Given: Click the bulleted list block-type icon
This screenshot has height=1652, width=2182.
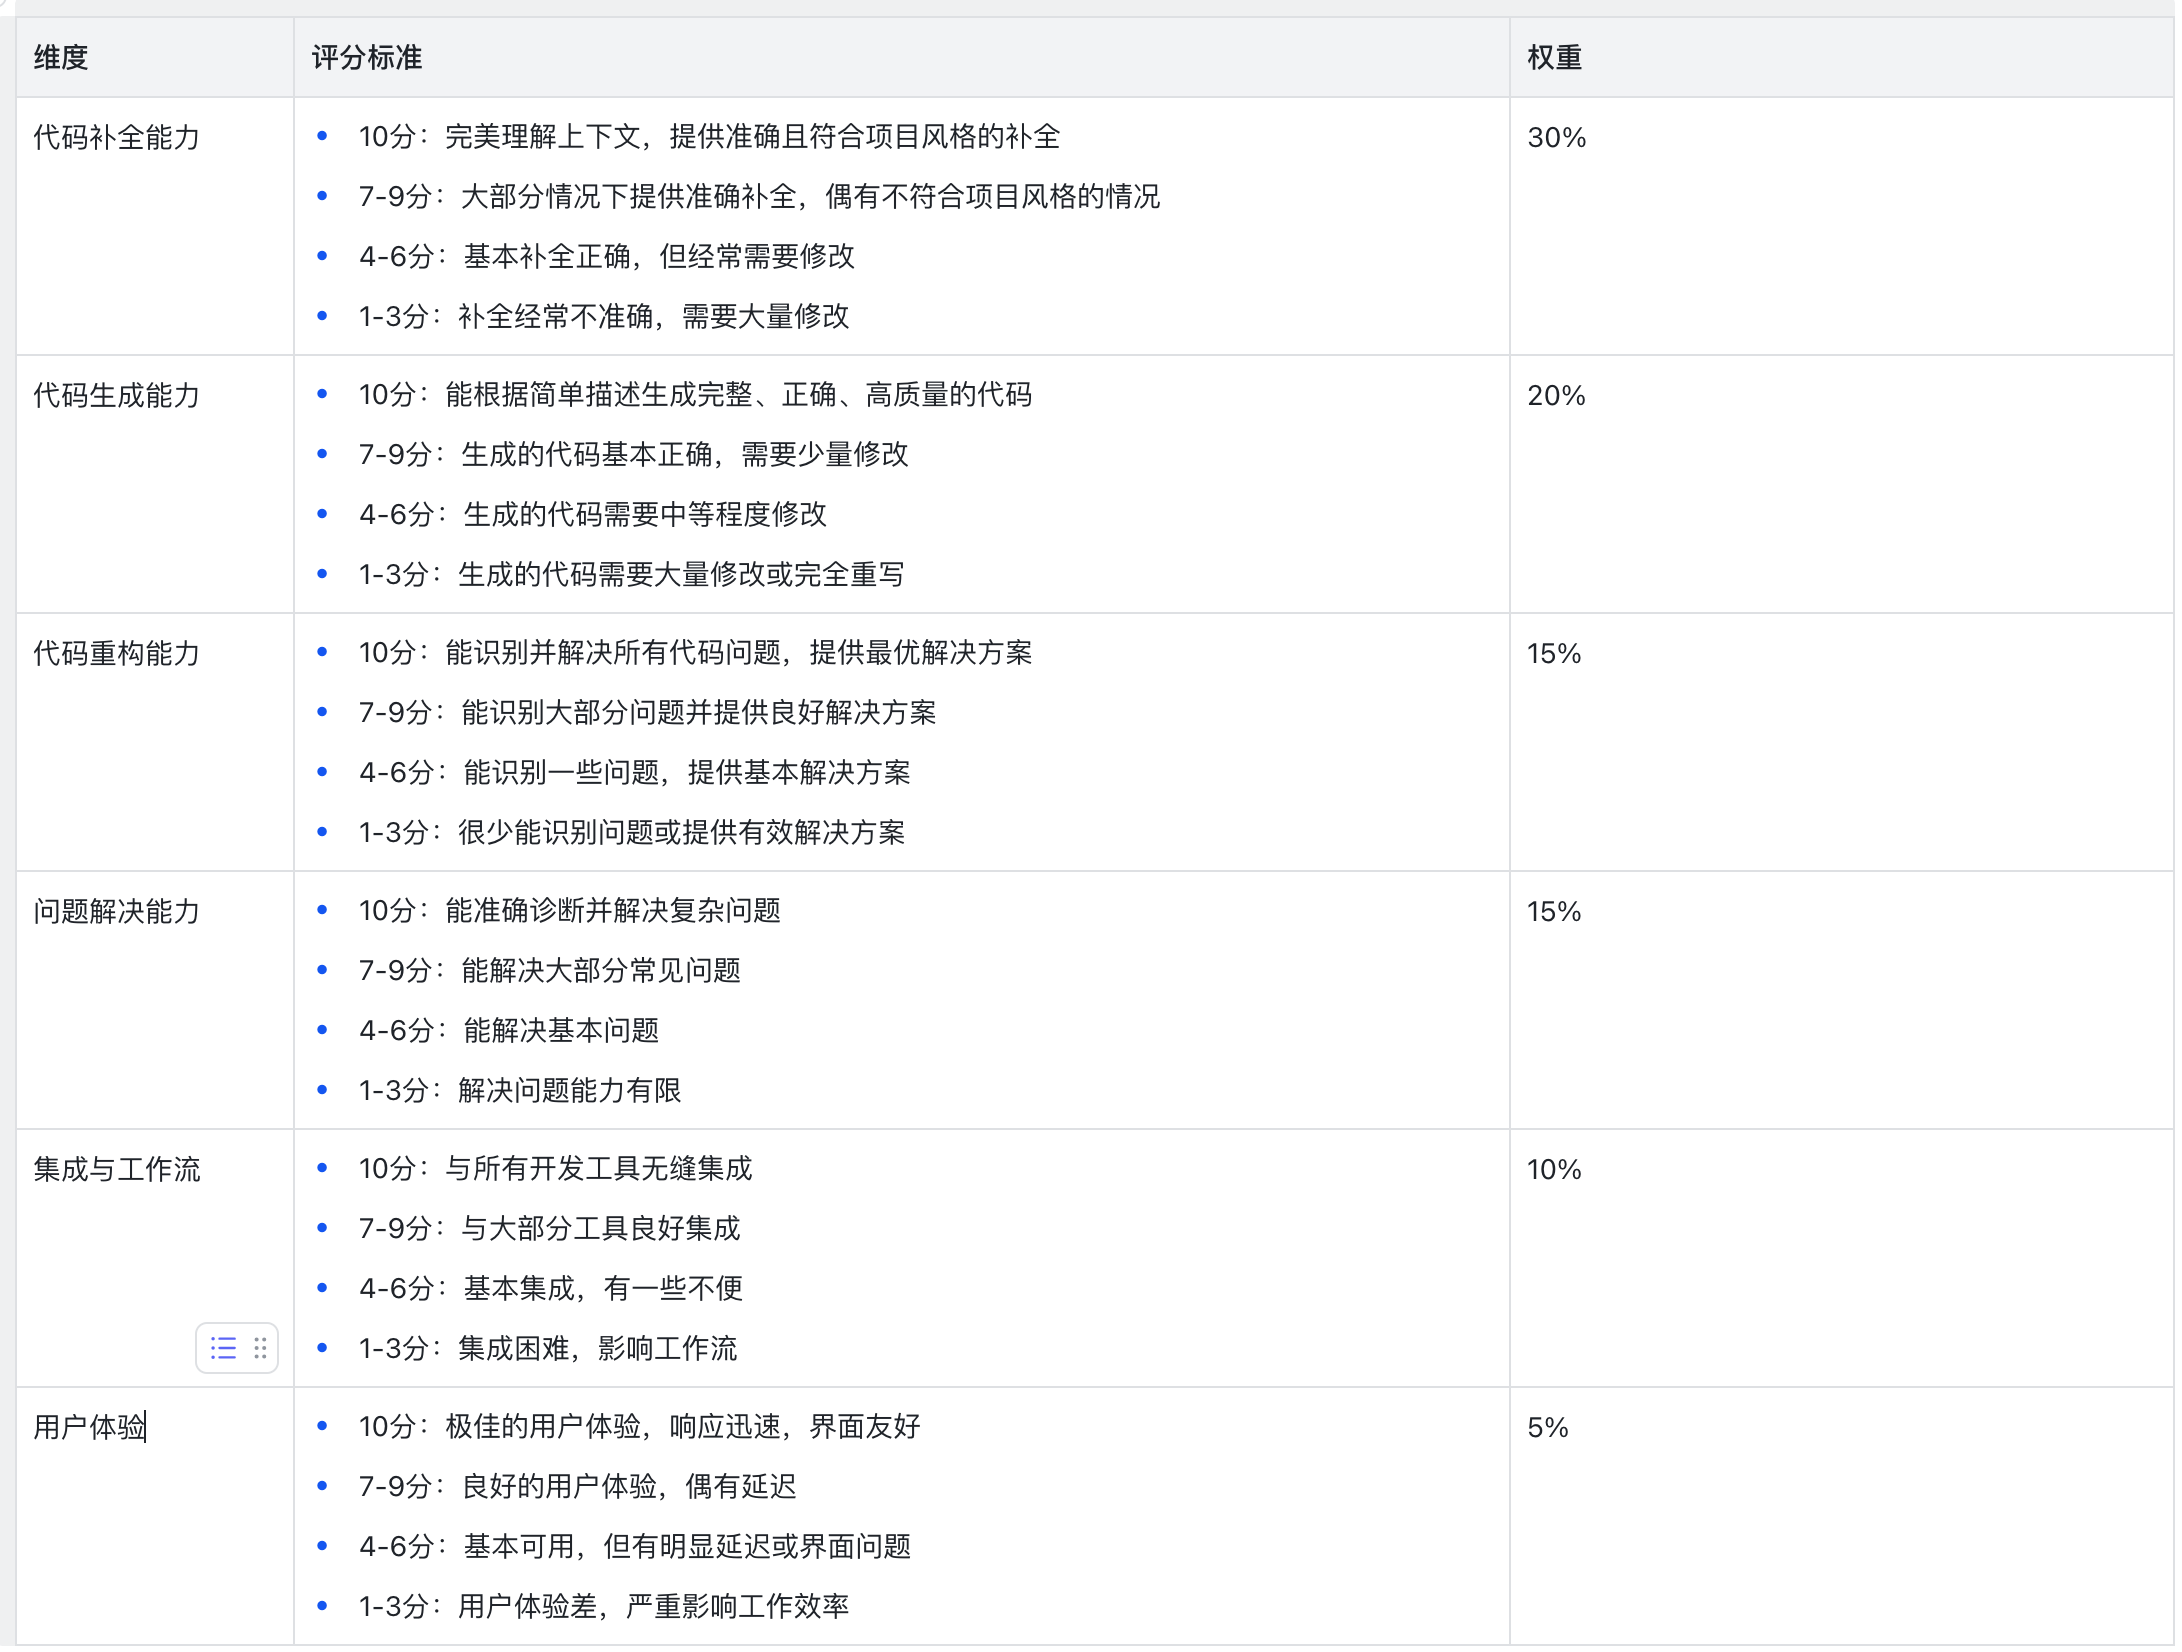Looking at the screenshot, I should 223,1348.
